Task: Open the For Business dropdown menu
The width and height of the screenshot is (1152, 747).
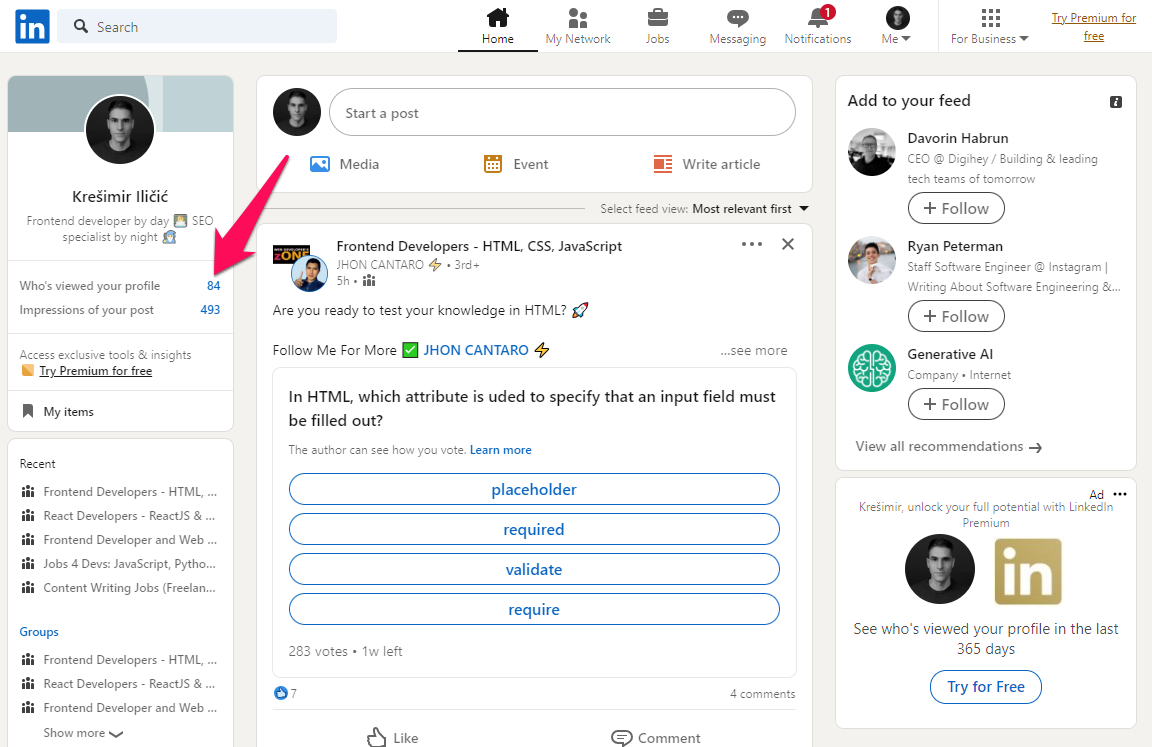Action: pos(989,27)
